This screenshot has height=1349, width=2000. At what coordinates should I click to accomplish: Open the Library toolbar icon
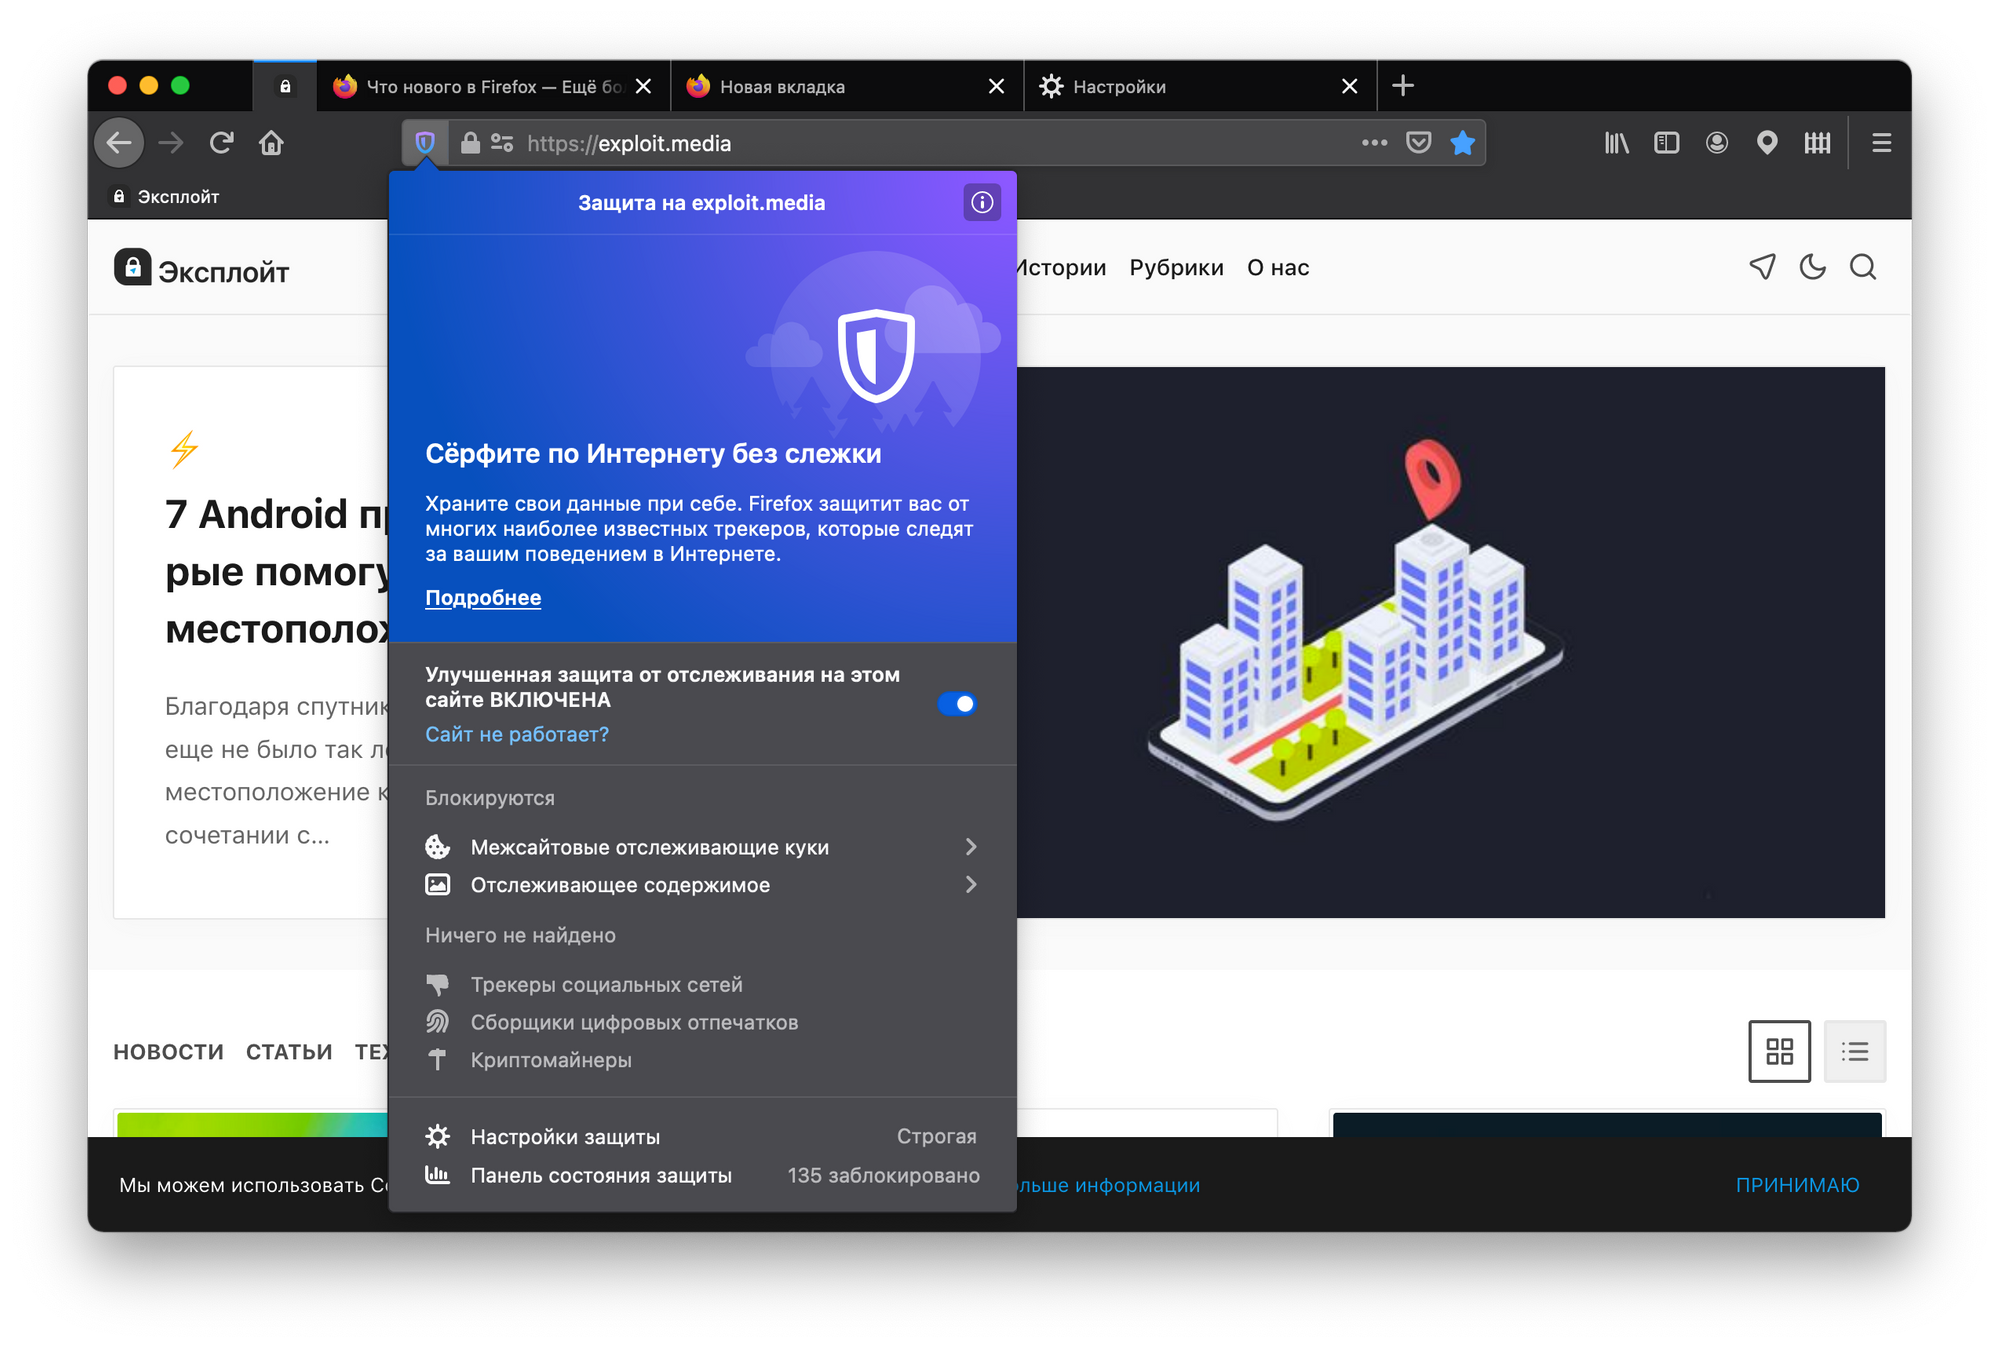1616,143
